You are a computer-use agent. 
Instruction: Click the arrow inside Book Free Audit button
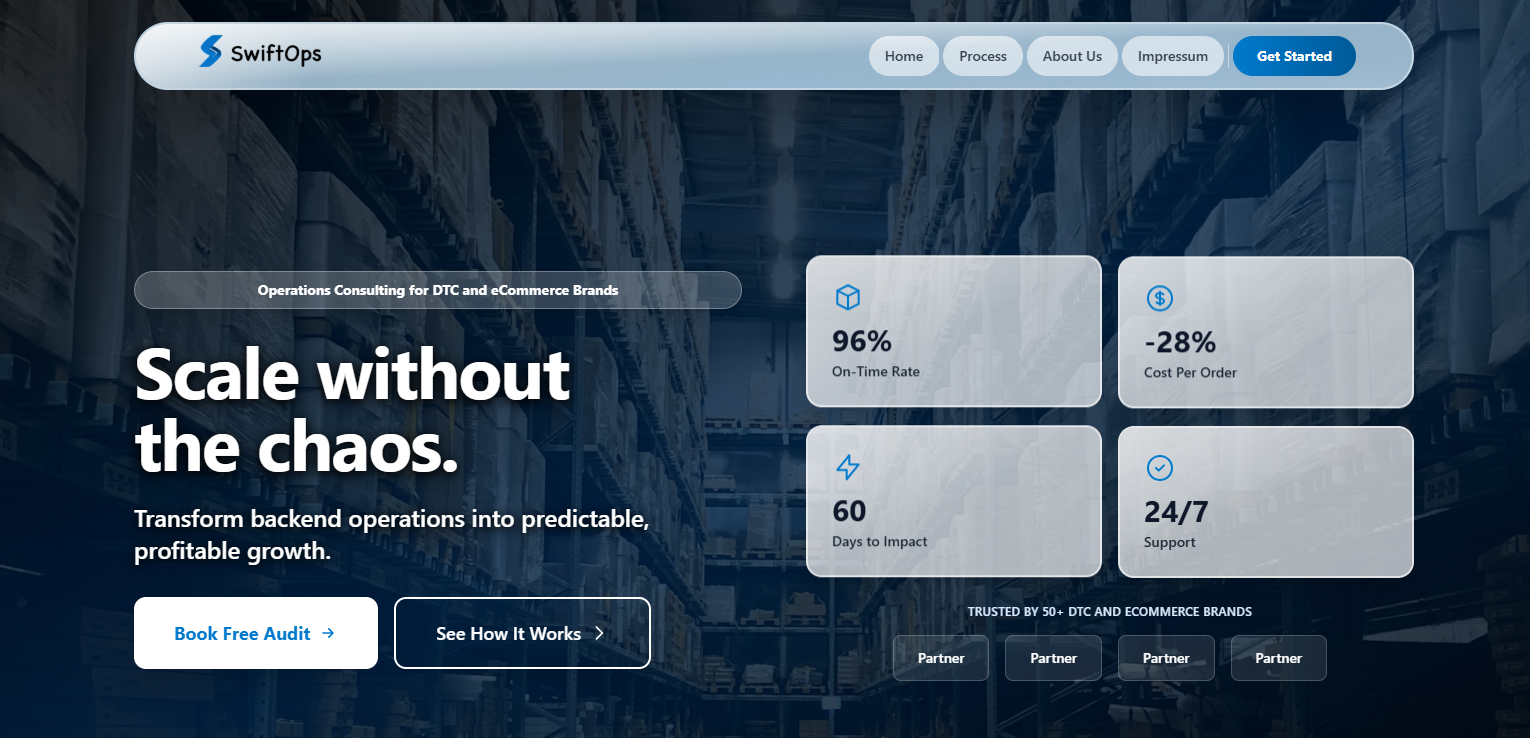[x=328, y=633]
